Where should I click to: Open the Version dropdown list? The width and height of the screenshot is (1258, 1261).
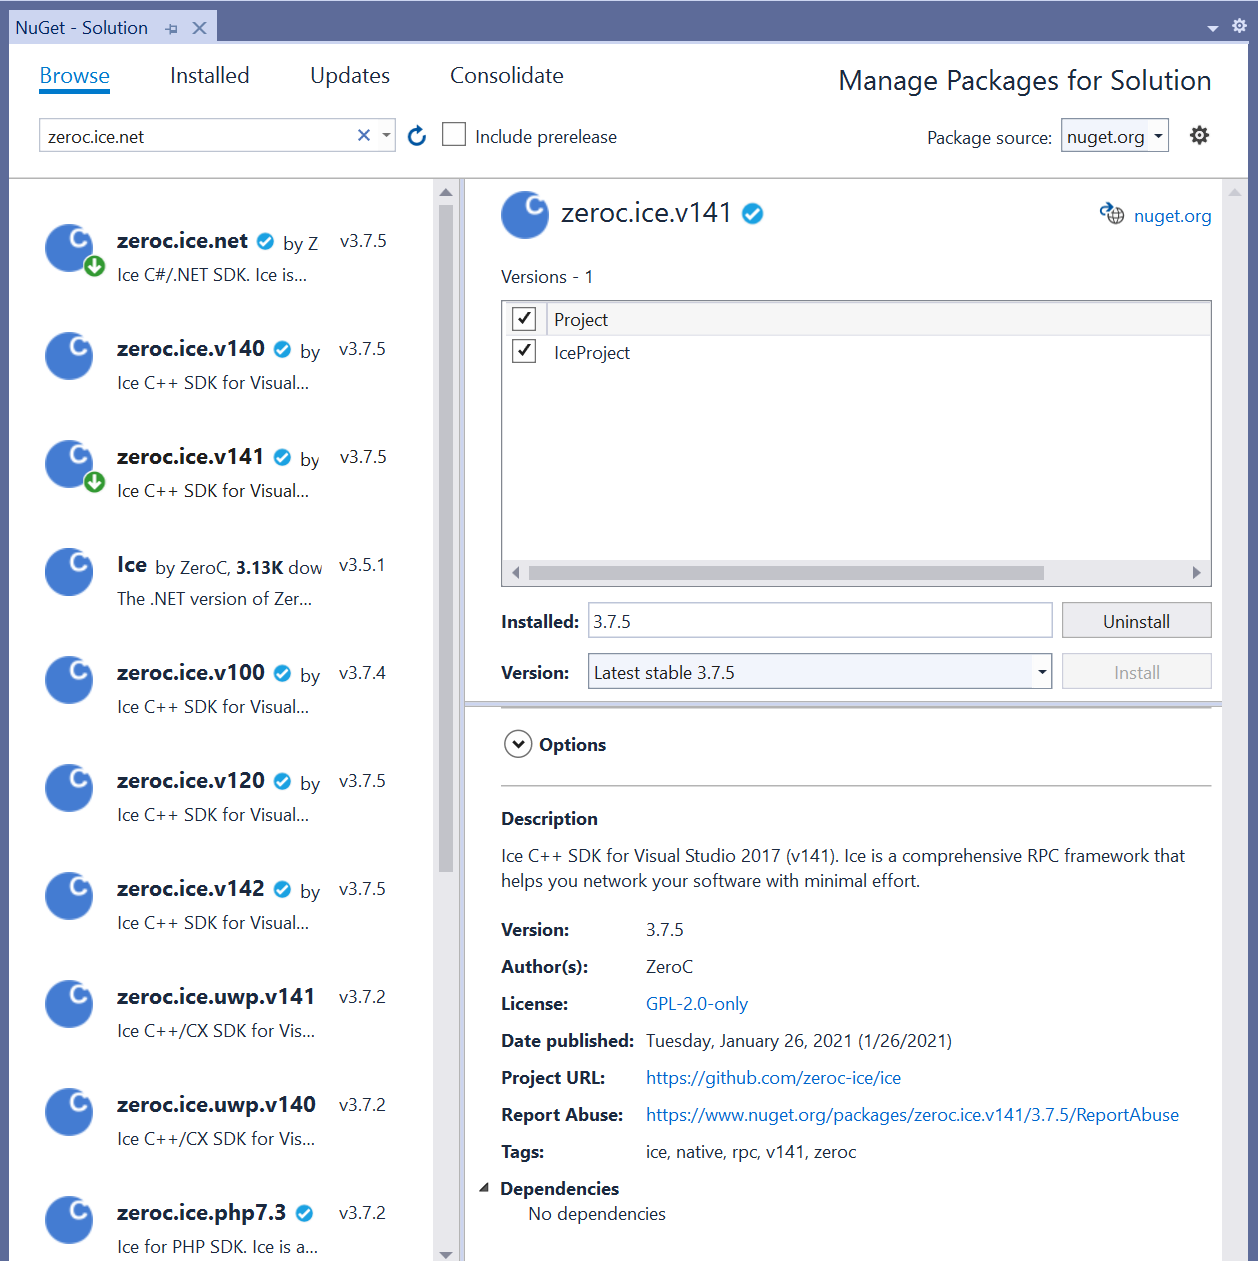1042,672
